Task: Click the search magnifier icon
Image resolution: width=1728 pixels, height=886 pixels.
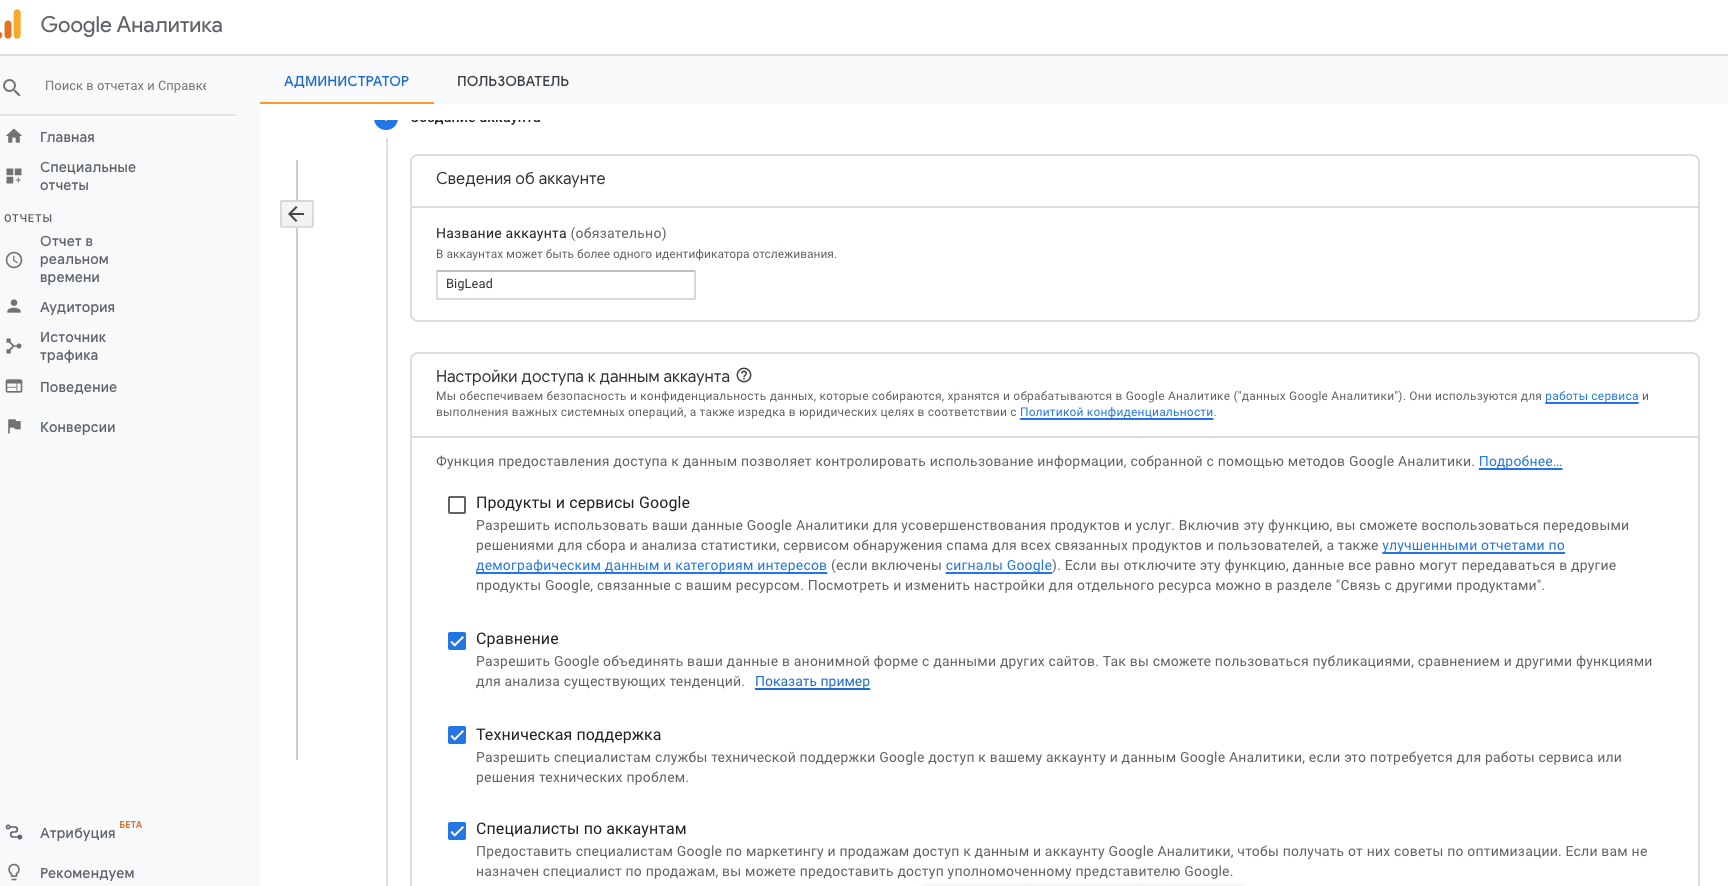Action: [x=12, y=87]
